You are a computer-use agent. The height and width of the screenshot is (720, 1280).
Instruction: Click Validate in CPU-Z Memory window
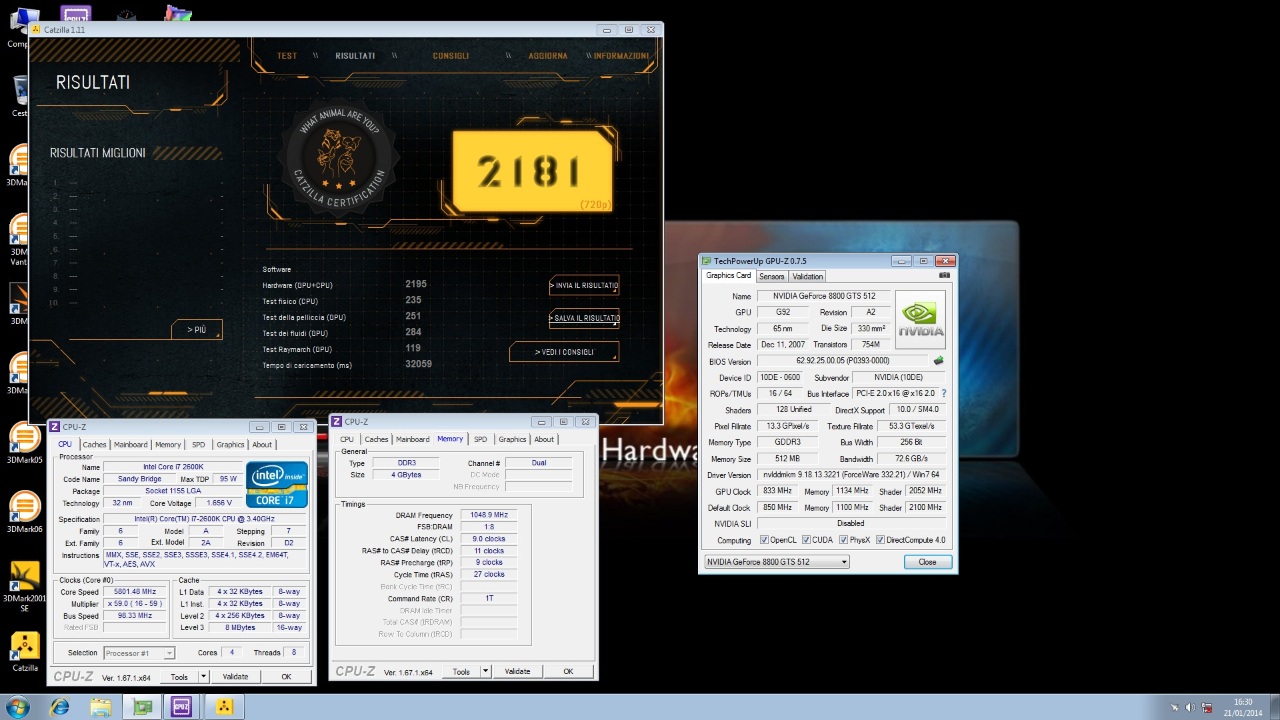coord(517,672)
